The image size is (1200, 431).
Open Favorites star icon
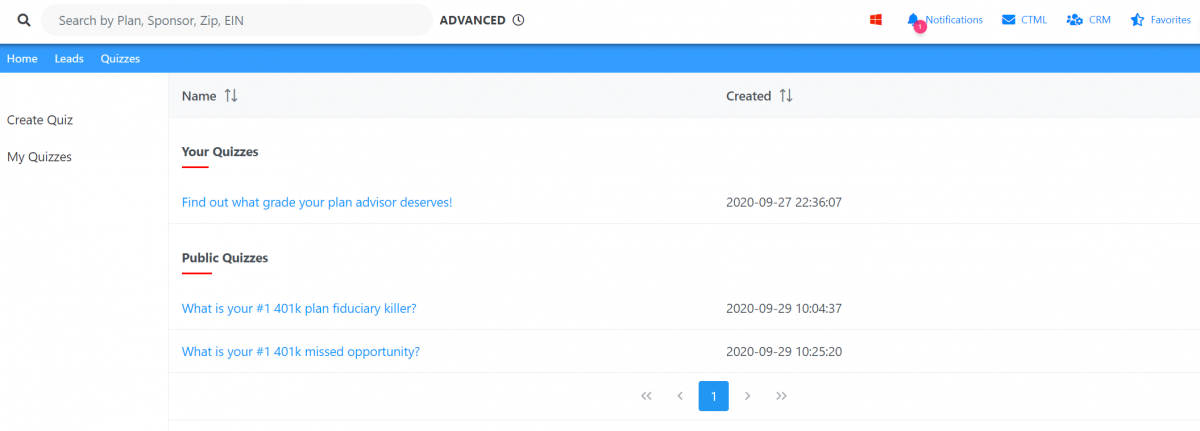tap(1137, 20)
